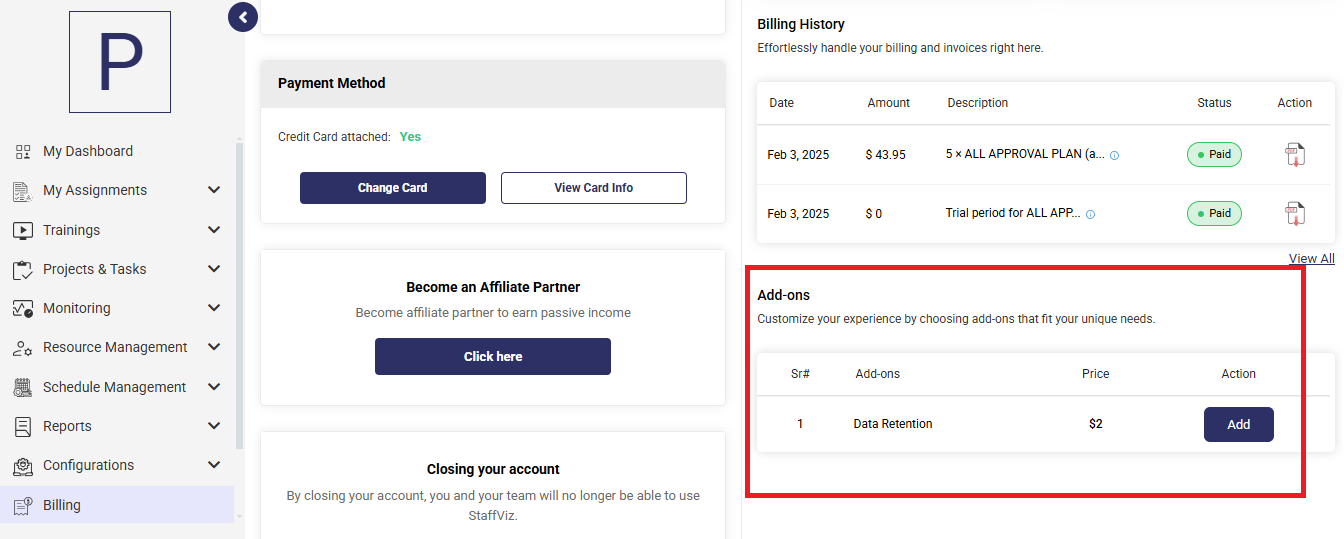1344x539 pixels.
Task: Open the Resource Management menu item
Action: 117,348
